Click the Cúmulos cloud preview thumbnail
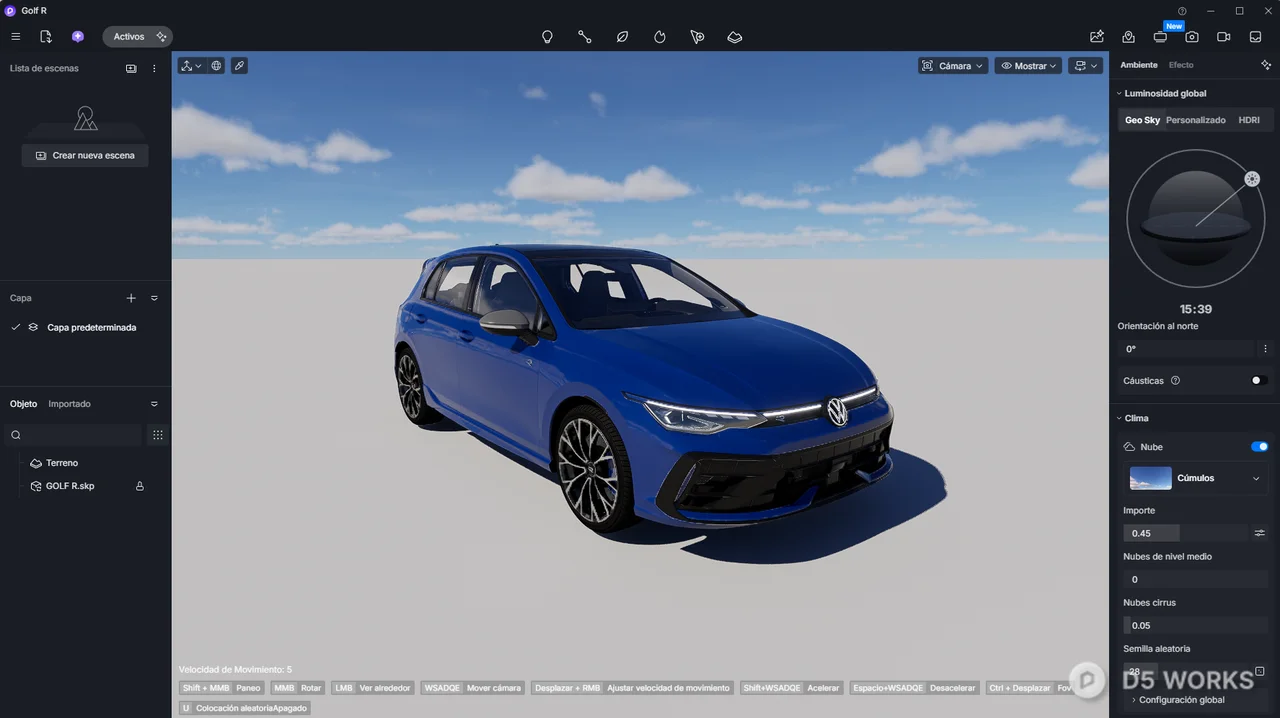This screenshot has height=718, width=1280. click(x=1150, y=478)
